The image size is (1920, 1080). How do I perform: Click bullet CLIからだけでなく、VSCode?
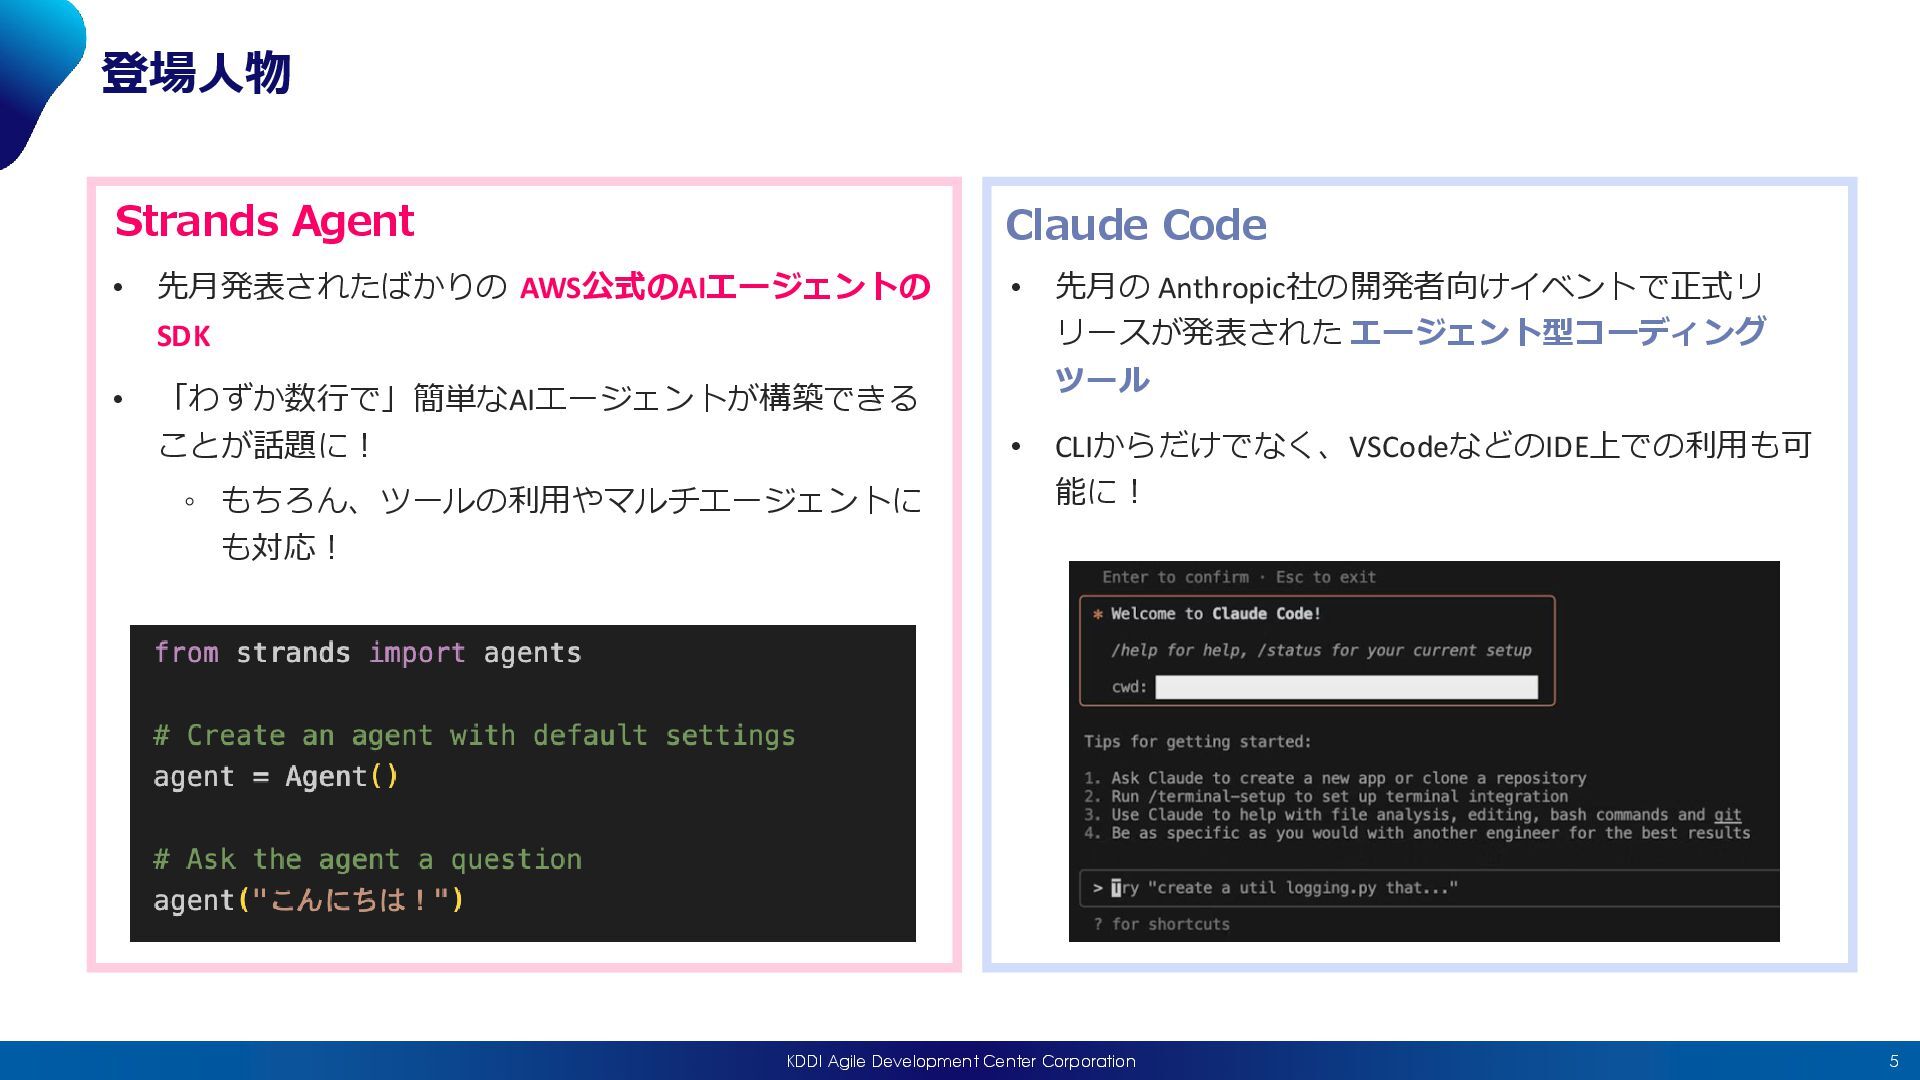click(x=1433, y=445)
